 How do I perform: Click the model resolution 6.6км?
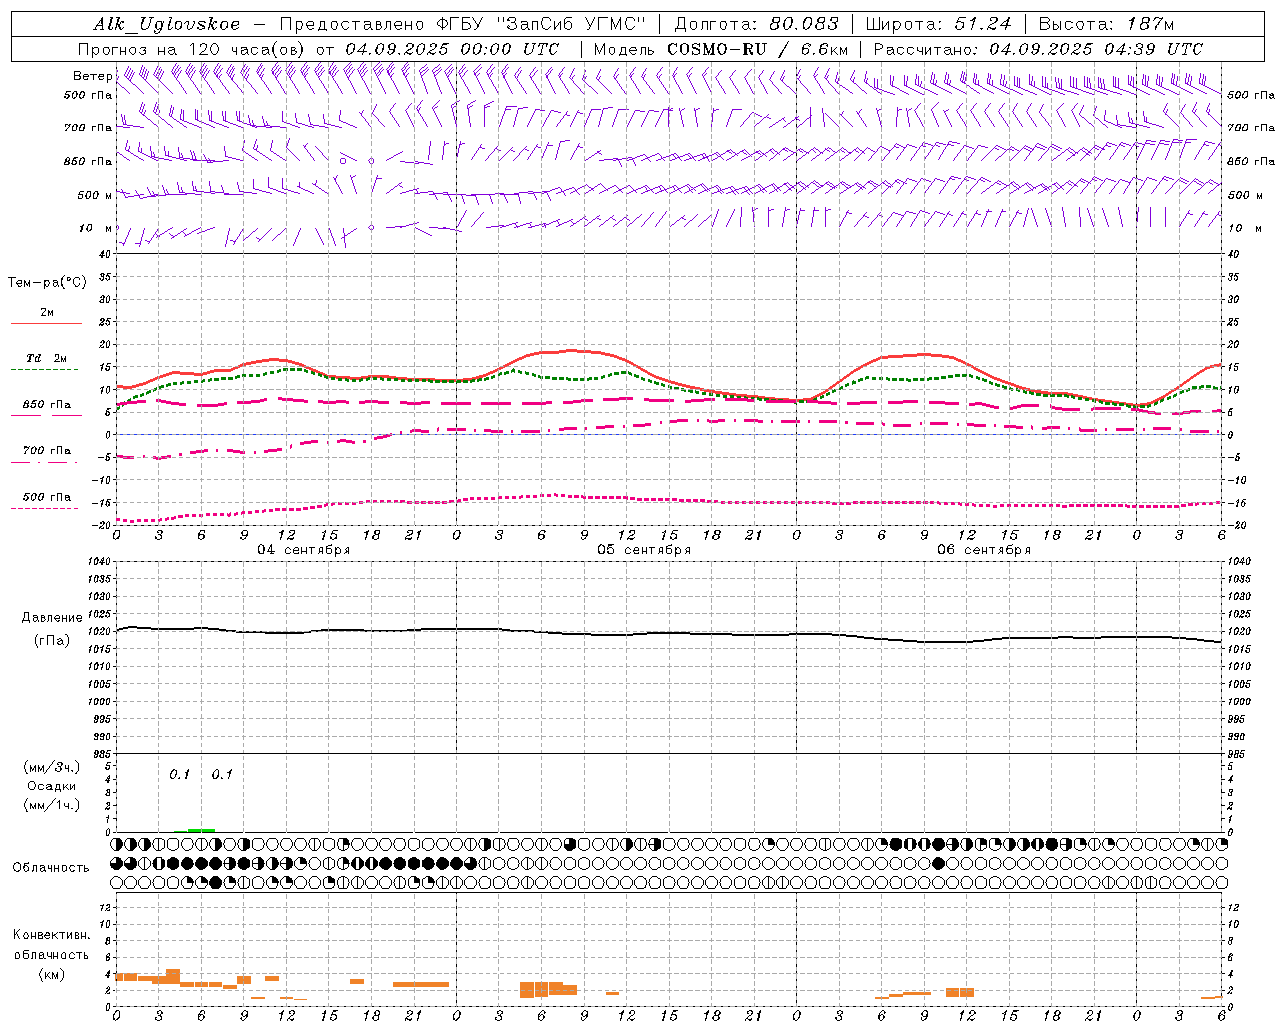[823, 49]
